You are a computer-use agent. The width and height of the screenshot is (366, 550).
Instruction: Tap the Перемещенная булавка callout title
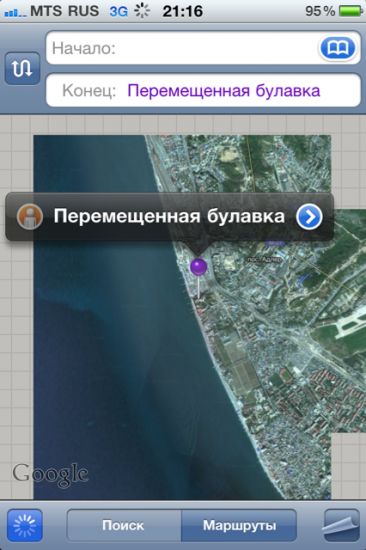169,216
